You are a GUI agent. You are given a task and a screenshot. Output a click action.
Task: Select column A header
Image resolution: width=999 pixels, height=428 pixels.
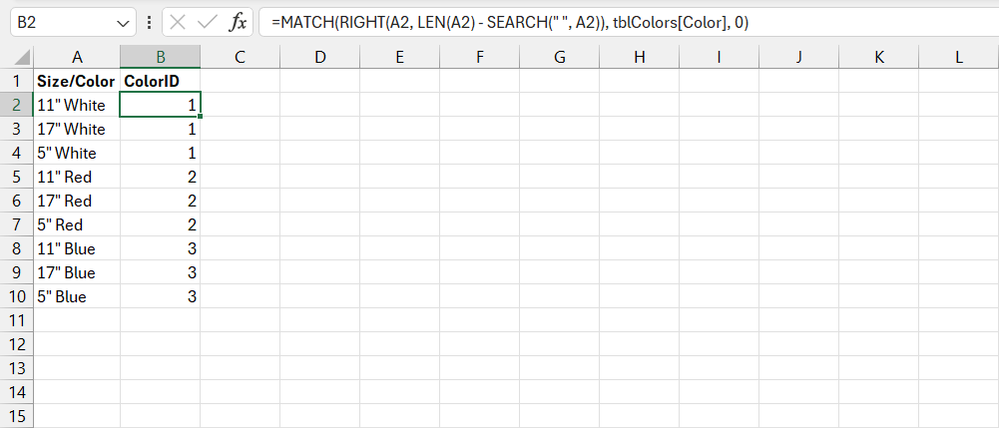tap(76, 57)
